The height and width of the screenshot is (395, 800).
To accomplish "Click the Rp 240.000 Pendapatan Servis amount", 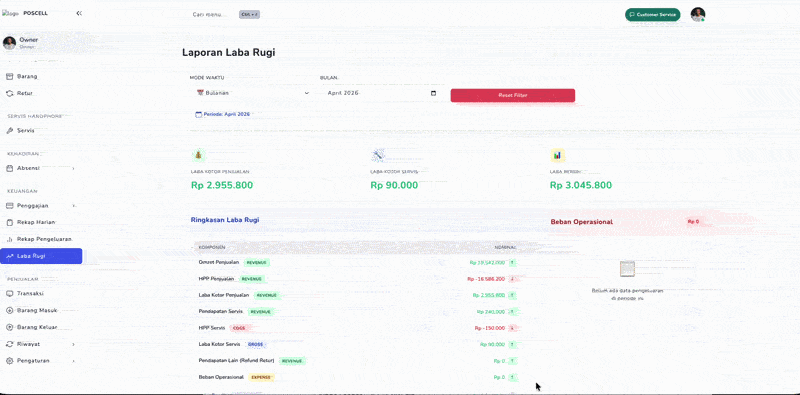I will click(491, 312).
